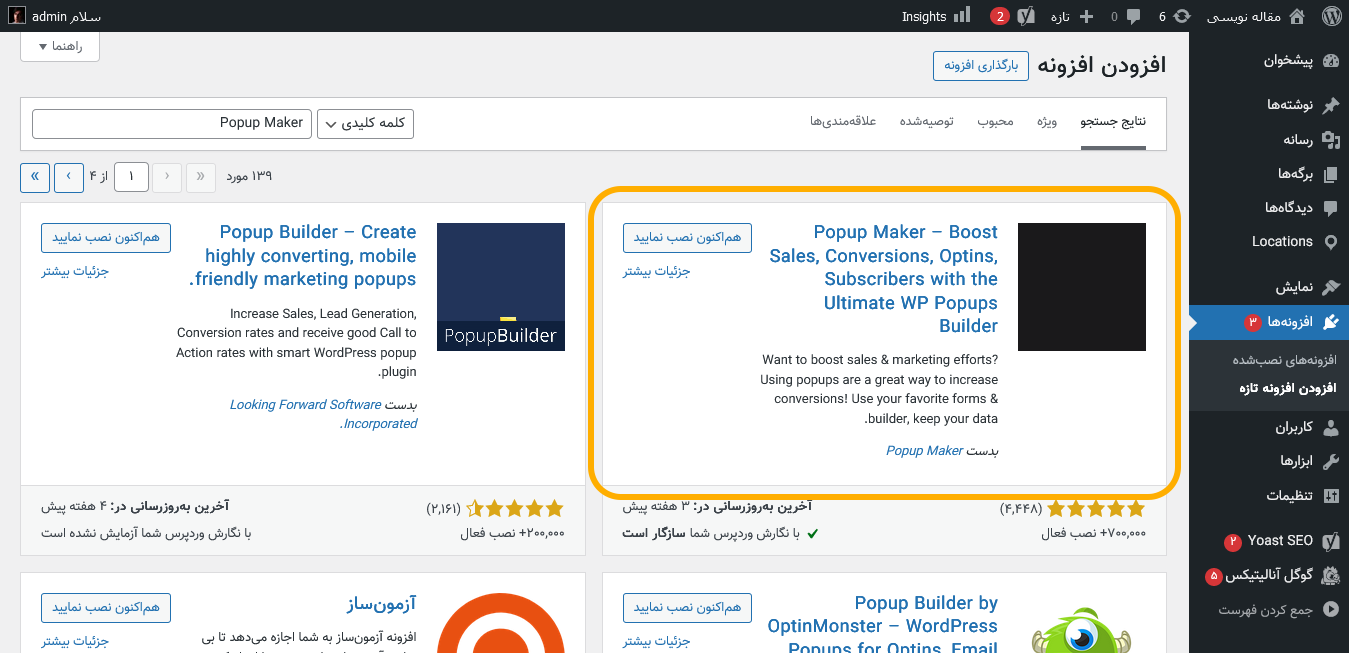Open the updates indicator showing 6

pos(1176,16)
